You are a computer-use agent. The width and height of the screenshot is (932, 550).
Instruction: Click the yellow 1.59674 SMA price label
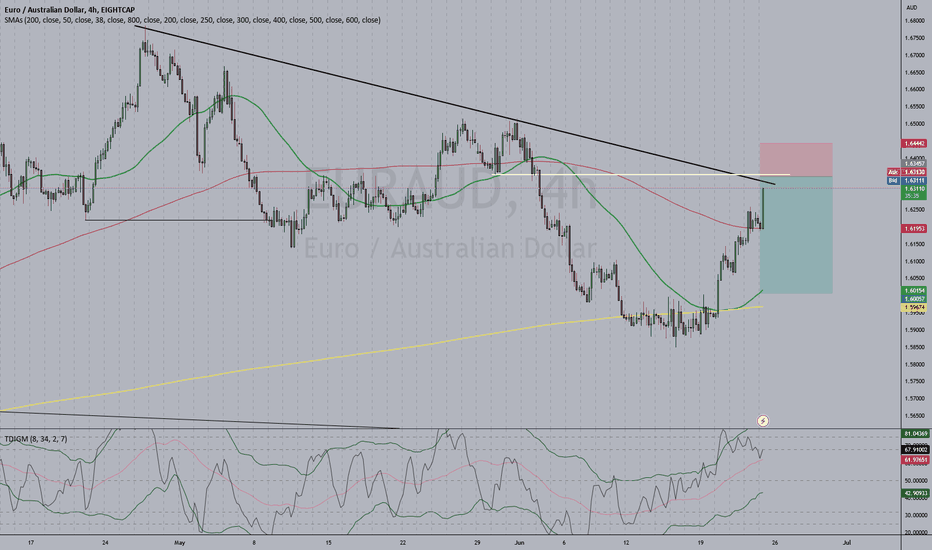pyautogui.click(x=914, y=307)
